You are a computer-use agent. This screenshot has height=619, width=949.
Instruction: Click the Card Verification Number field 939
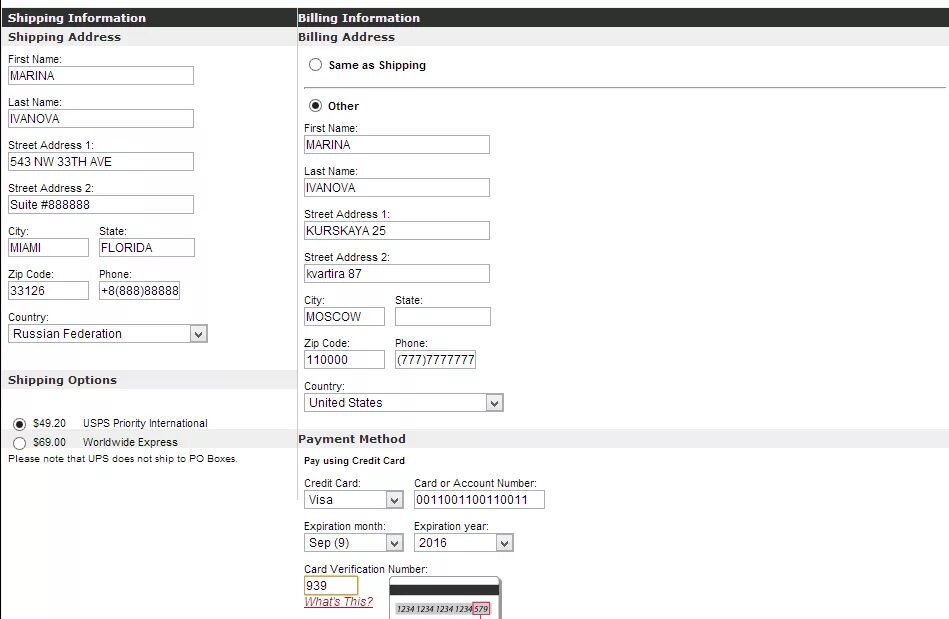point(331,586)
